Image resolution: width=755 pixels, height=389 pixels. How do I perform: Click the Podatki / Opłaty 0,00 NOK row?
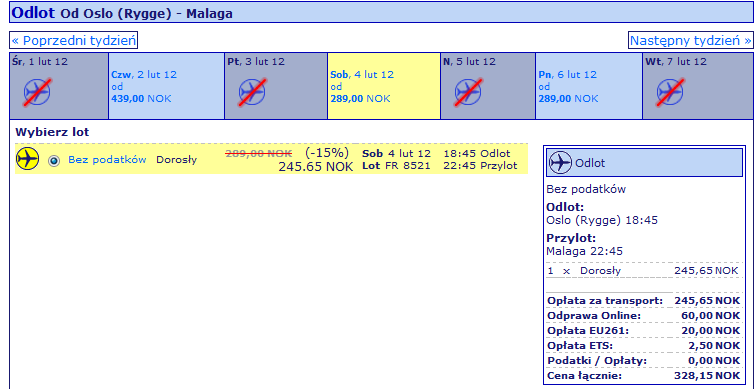click(643, 361)
